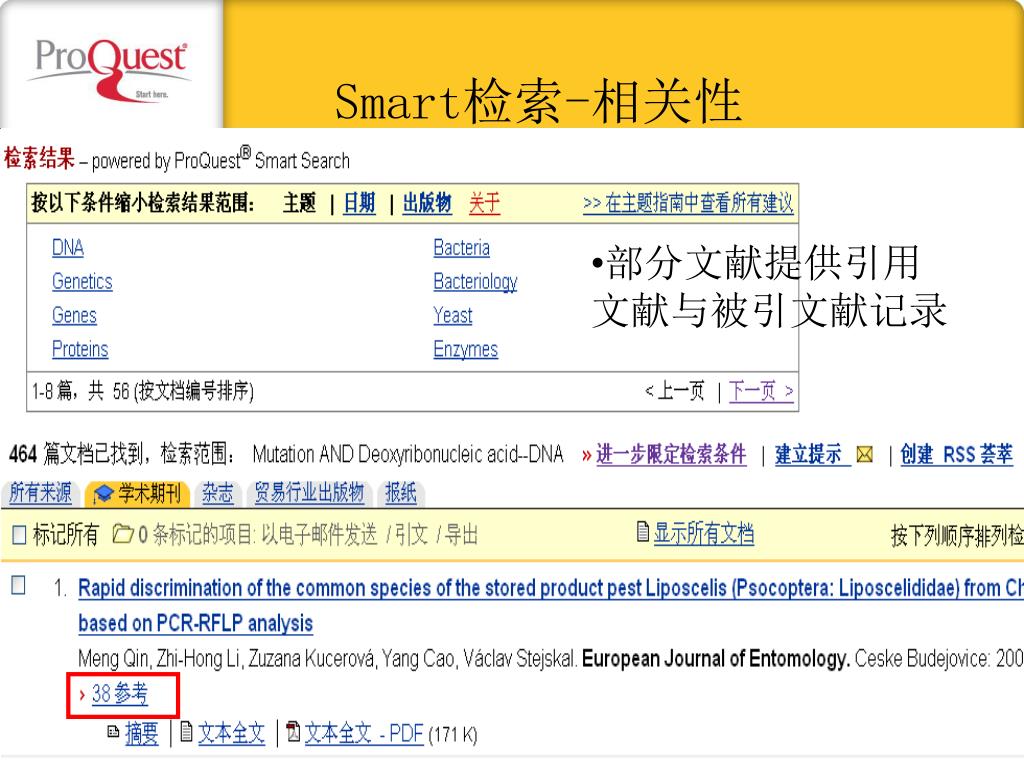Image resolution: width=1024 pixels, height=768 pixels.
Task: Open 在主题指南中查看所有建议 link
Action: 688,203
